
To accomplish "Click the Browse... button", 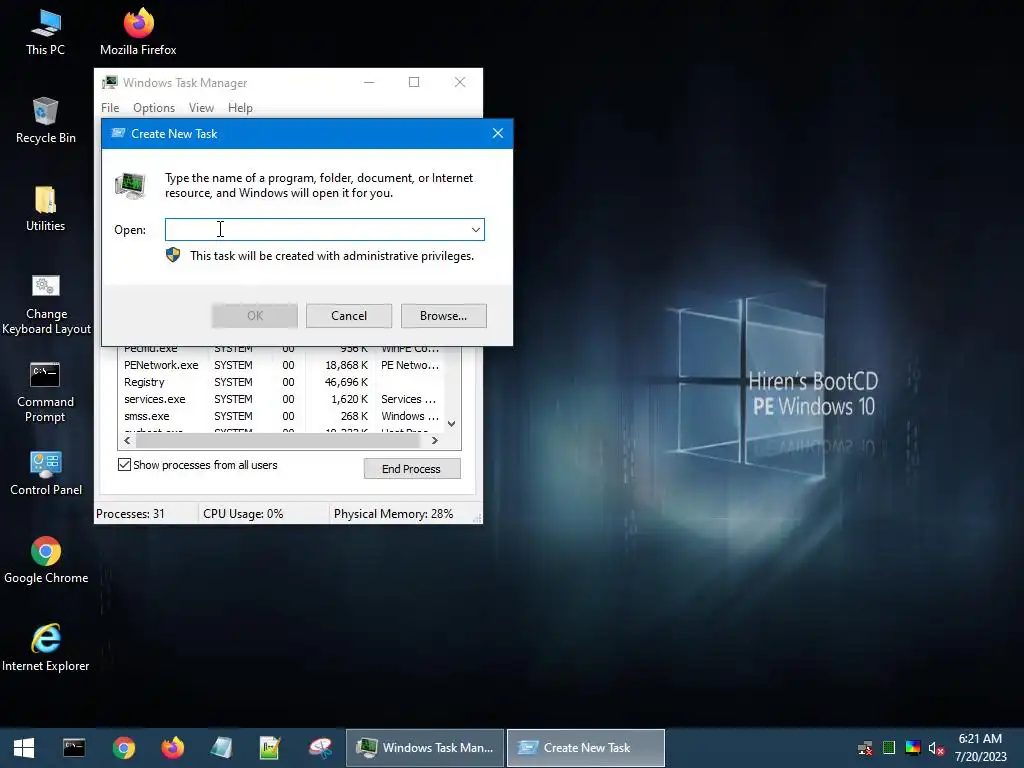I will tap(443, 316).
